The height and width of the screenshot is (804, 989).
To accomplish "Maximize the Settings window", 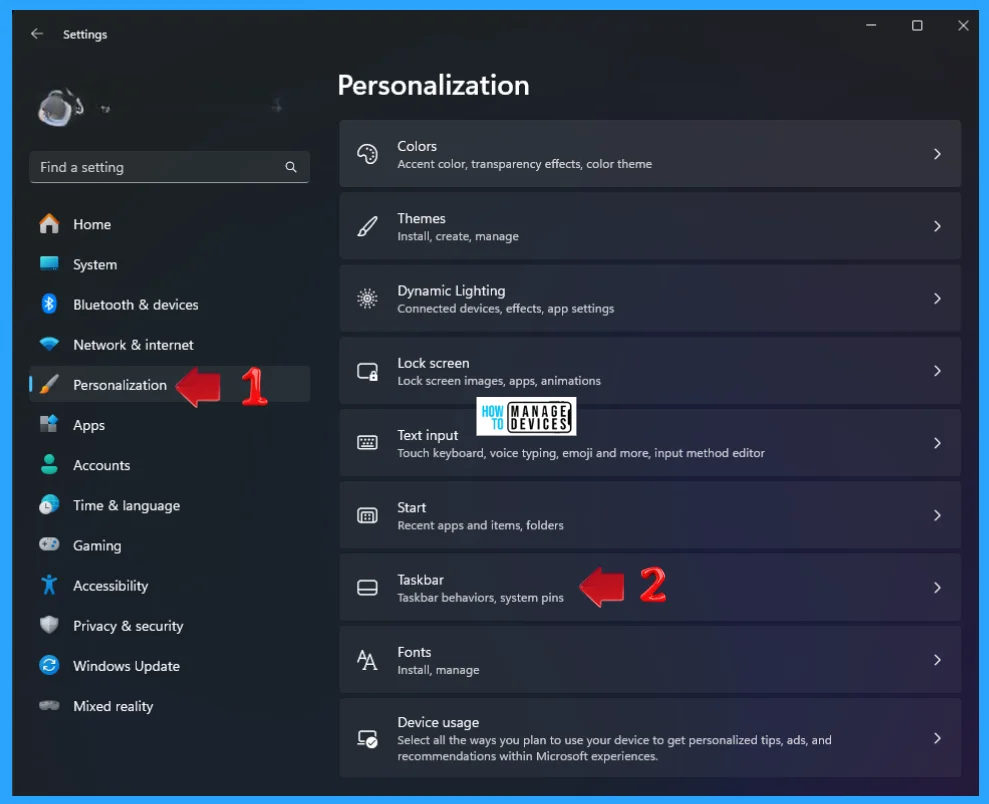I will [917, 25].
